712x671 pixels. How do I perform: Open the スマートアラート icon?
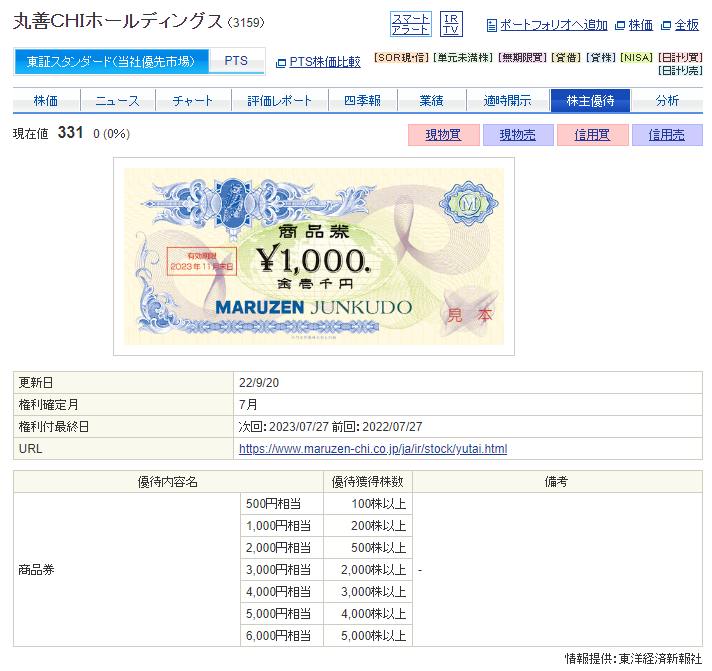[x=410, y=24]
